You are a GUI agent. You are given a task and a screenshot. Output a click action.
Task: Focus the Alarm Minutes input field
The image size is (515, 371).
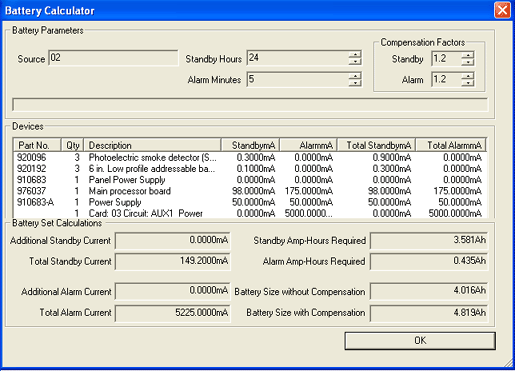coord(298,79)
